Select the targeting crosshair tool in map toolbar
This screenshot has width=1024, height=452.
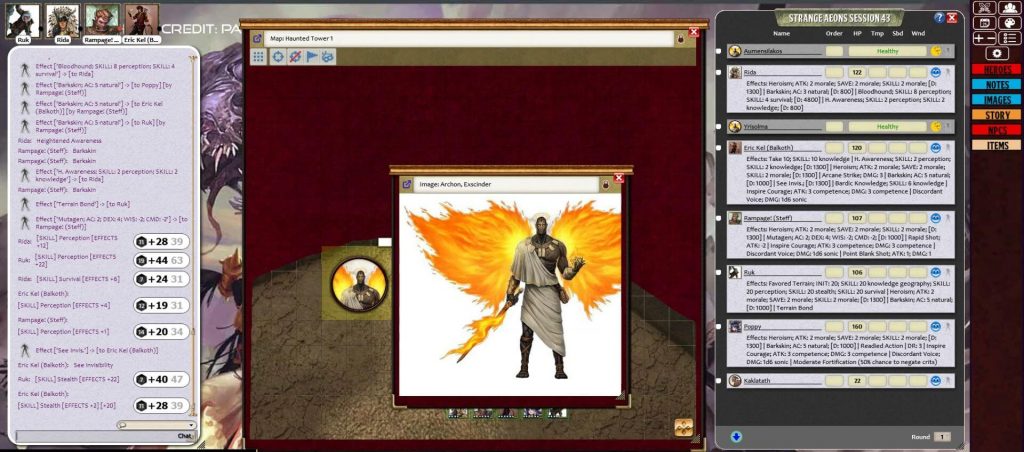click(278, 57)
